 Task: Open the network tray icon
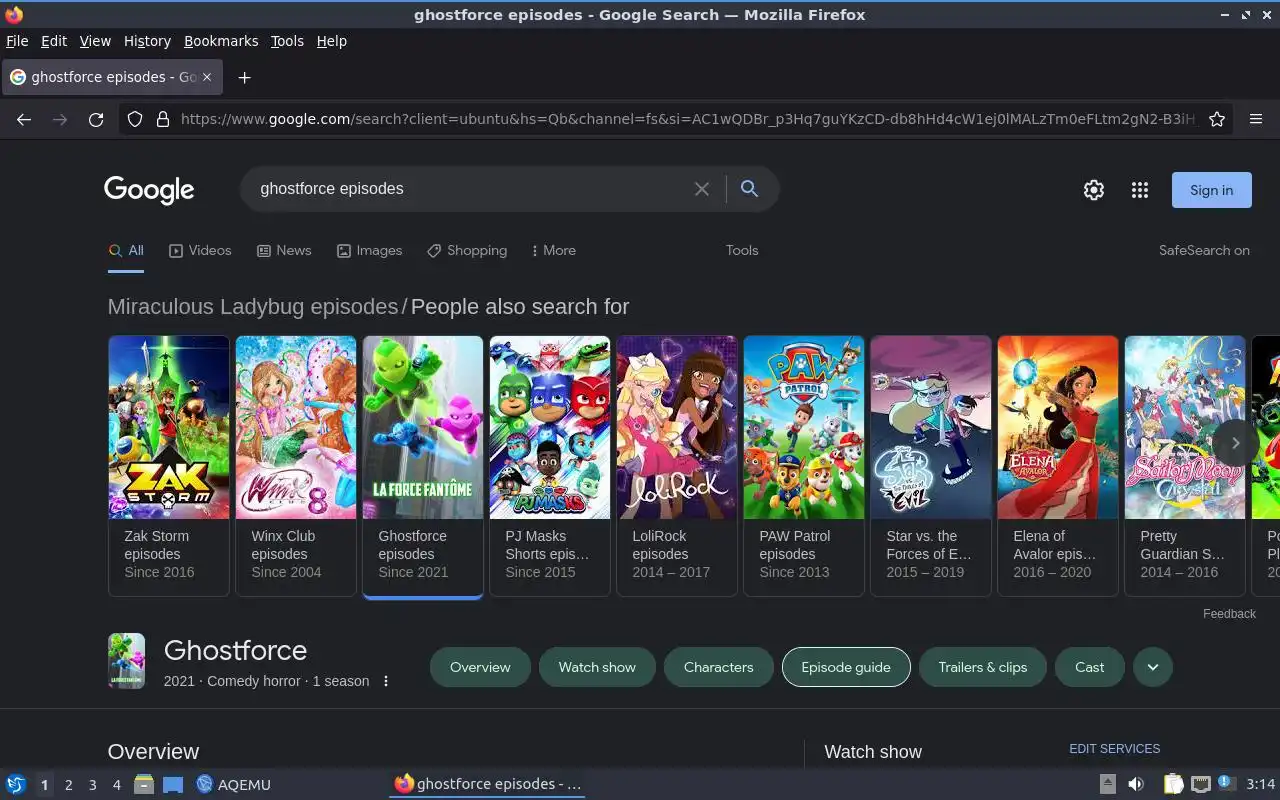1201,784
